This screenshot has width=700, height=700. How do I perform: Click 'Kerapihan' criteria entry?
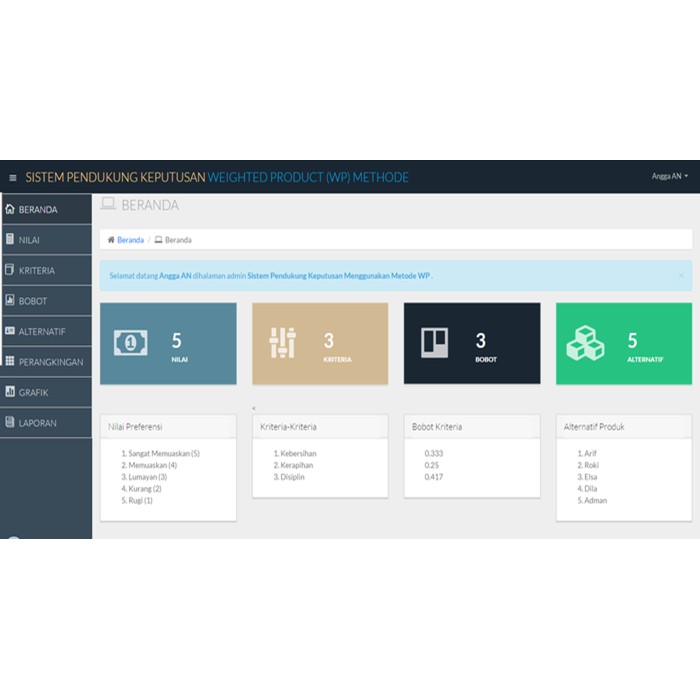click(x=293, y=465)
